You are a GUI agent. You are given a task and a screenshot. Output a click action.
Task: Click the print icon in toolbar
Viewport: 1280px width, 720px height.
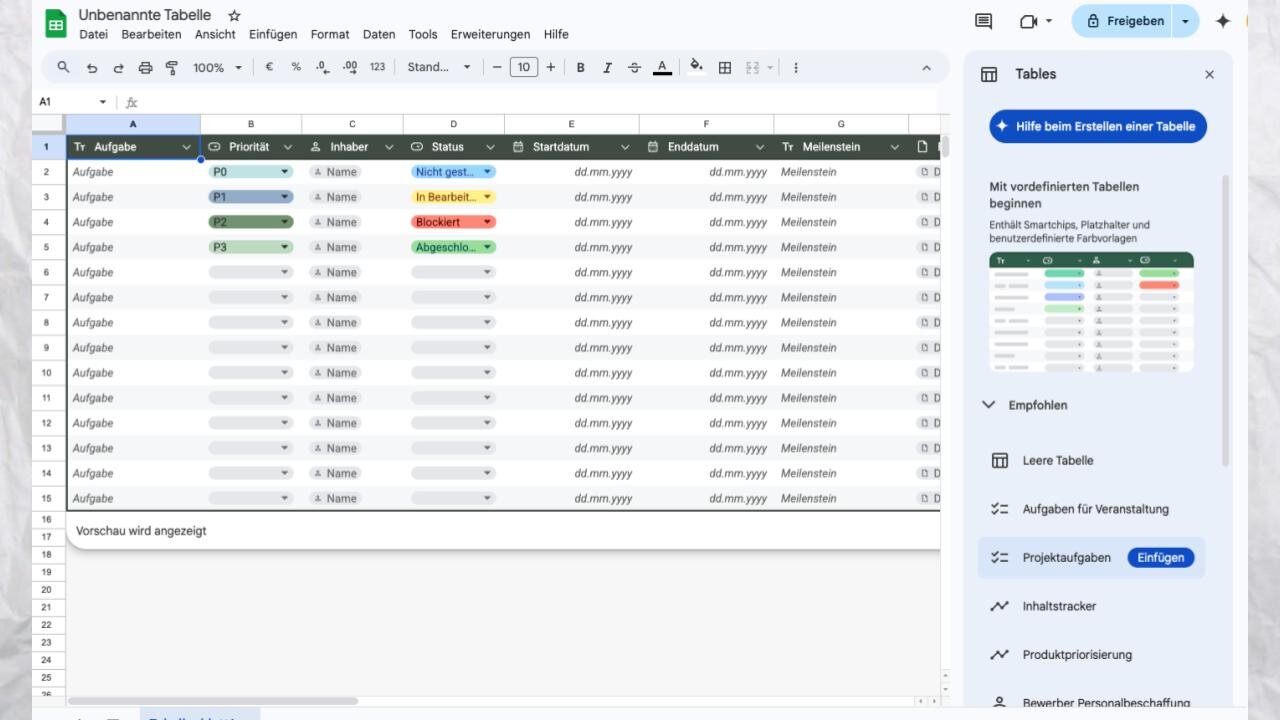(x=145, y=68)
